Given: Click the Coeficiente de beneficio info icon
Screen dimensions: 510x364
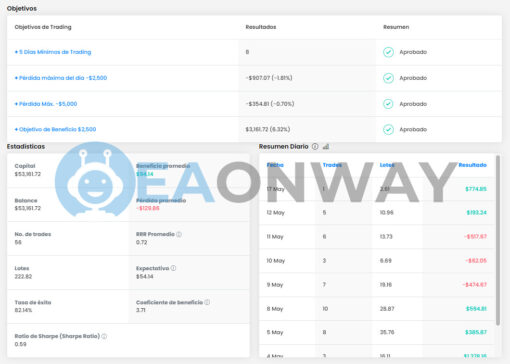Looking at the screenshot, I should [x=207, y=302].
